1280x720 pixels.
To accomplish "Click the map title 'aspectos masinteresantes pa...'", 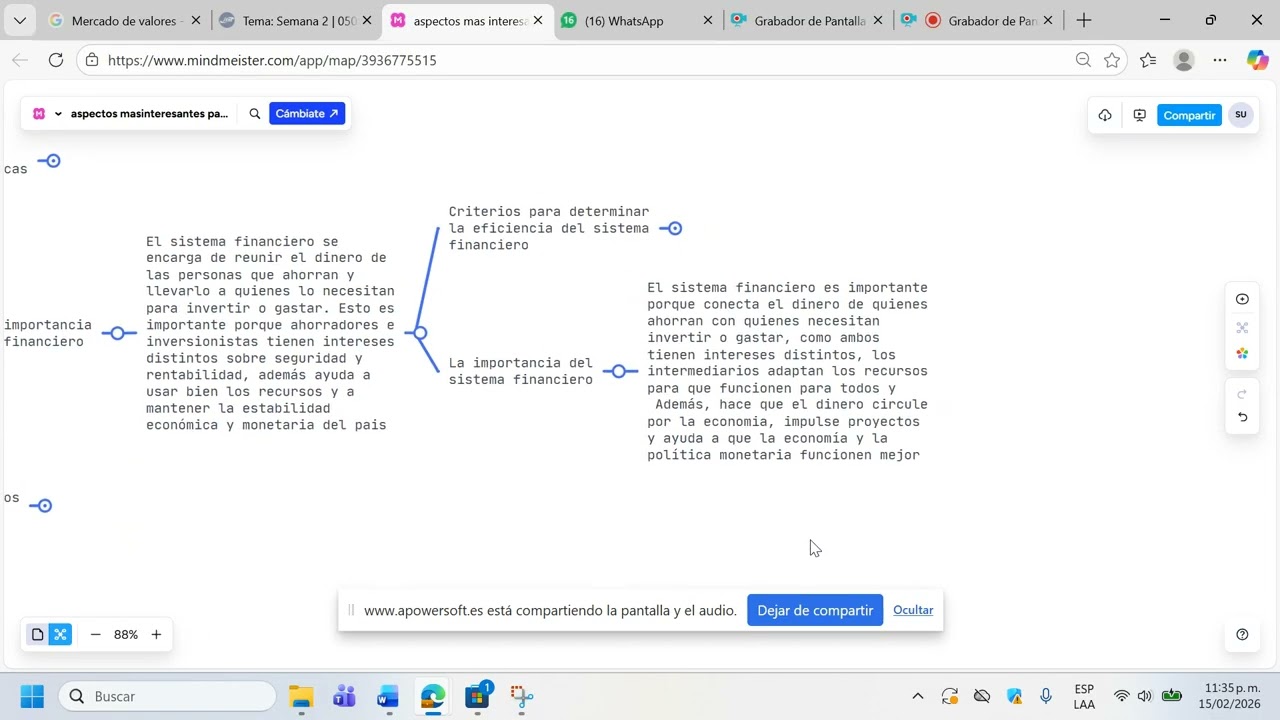I will 149,114.
